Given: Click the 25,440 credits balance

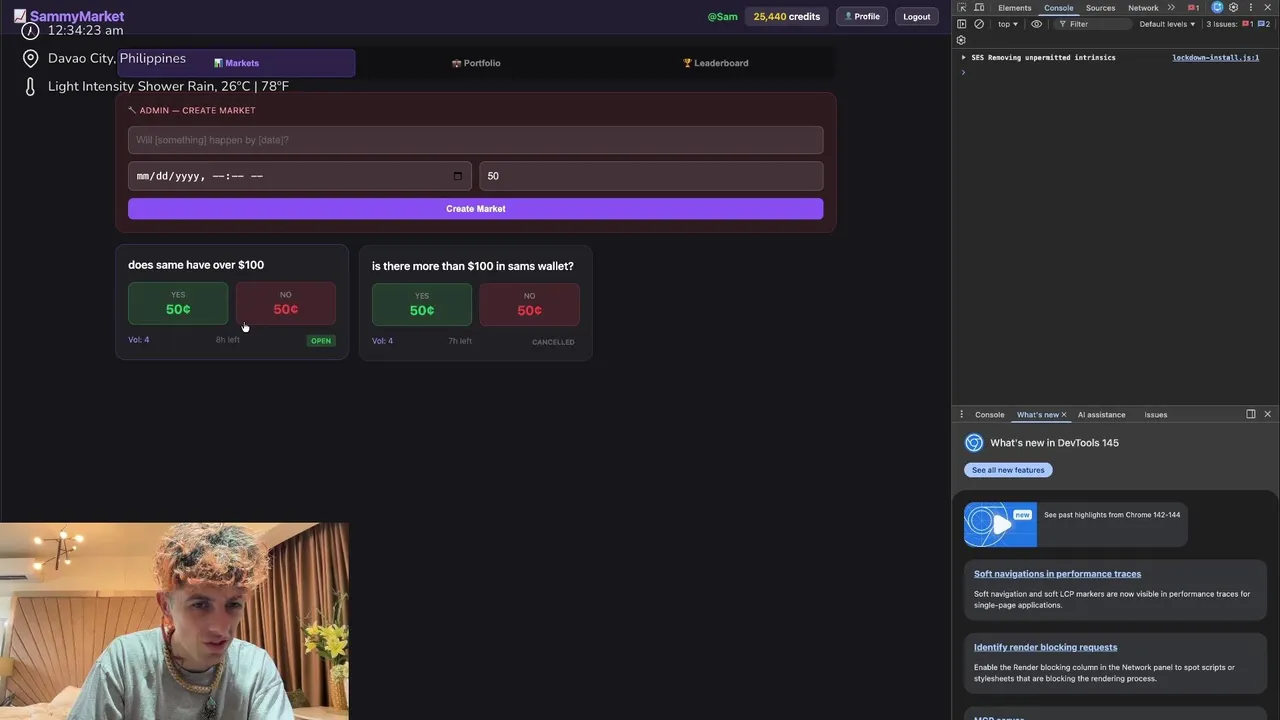Looking at the screenshot, I should tap(786, 16).
